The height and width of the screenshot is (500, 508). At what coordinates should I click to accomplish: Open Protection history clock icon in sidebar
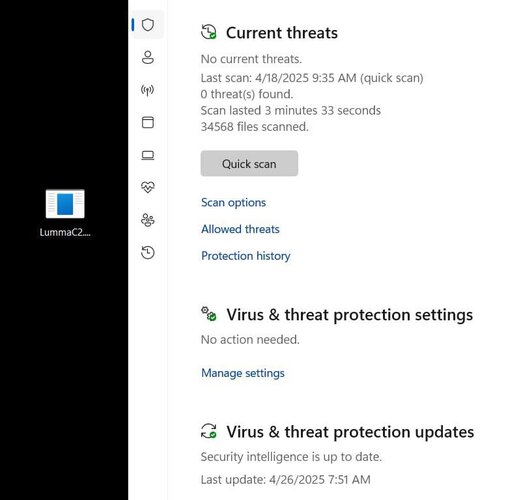148,252
